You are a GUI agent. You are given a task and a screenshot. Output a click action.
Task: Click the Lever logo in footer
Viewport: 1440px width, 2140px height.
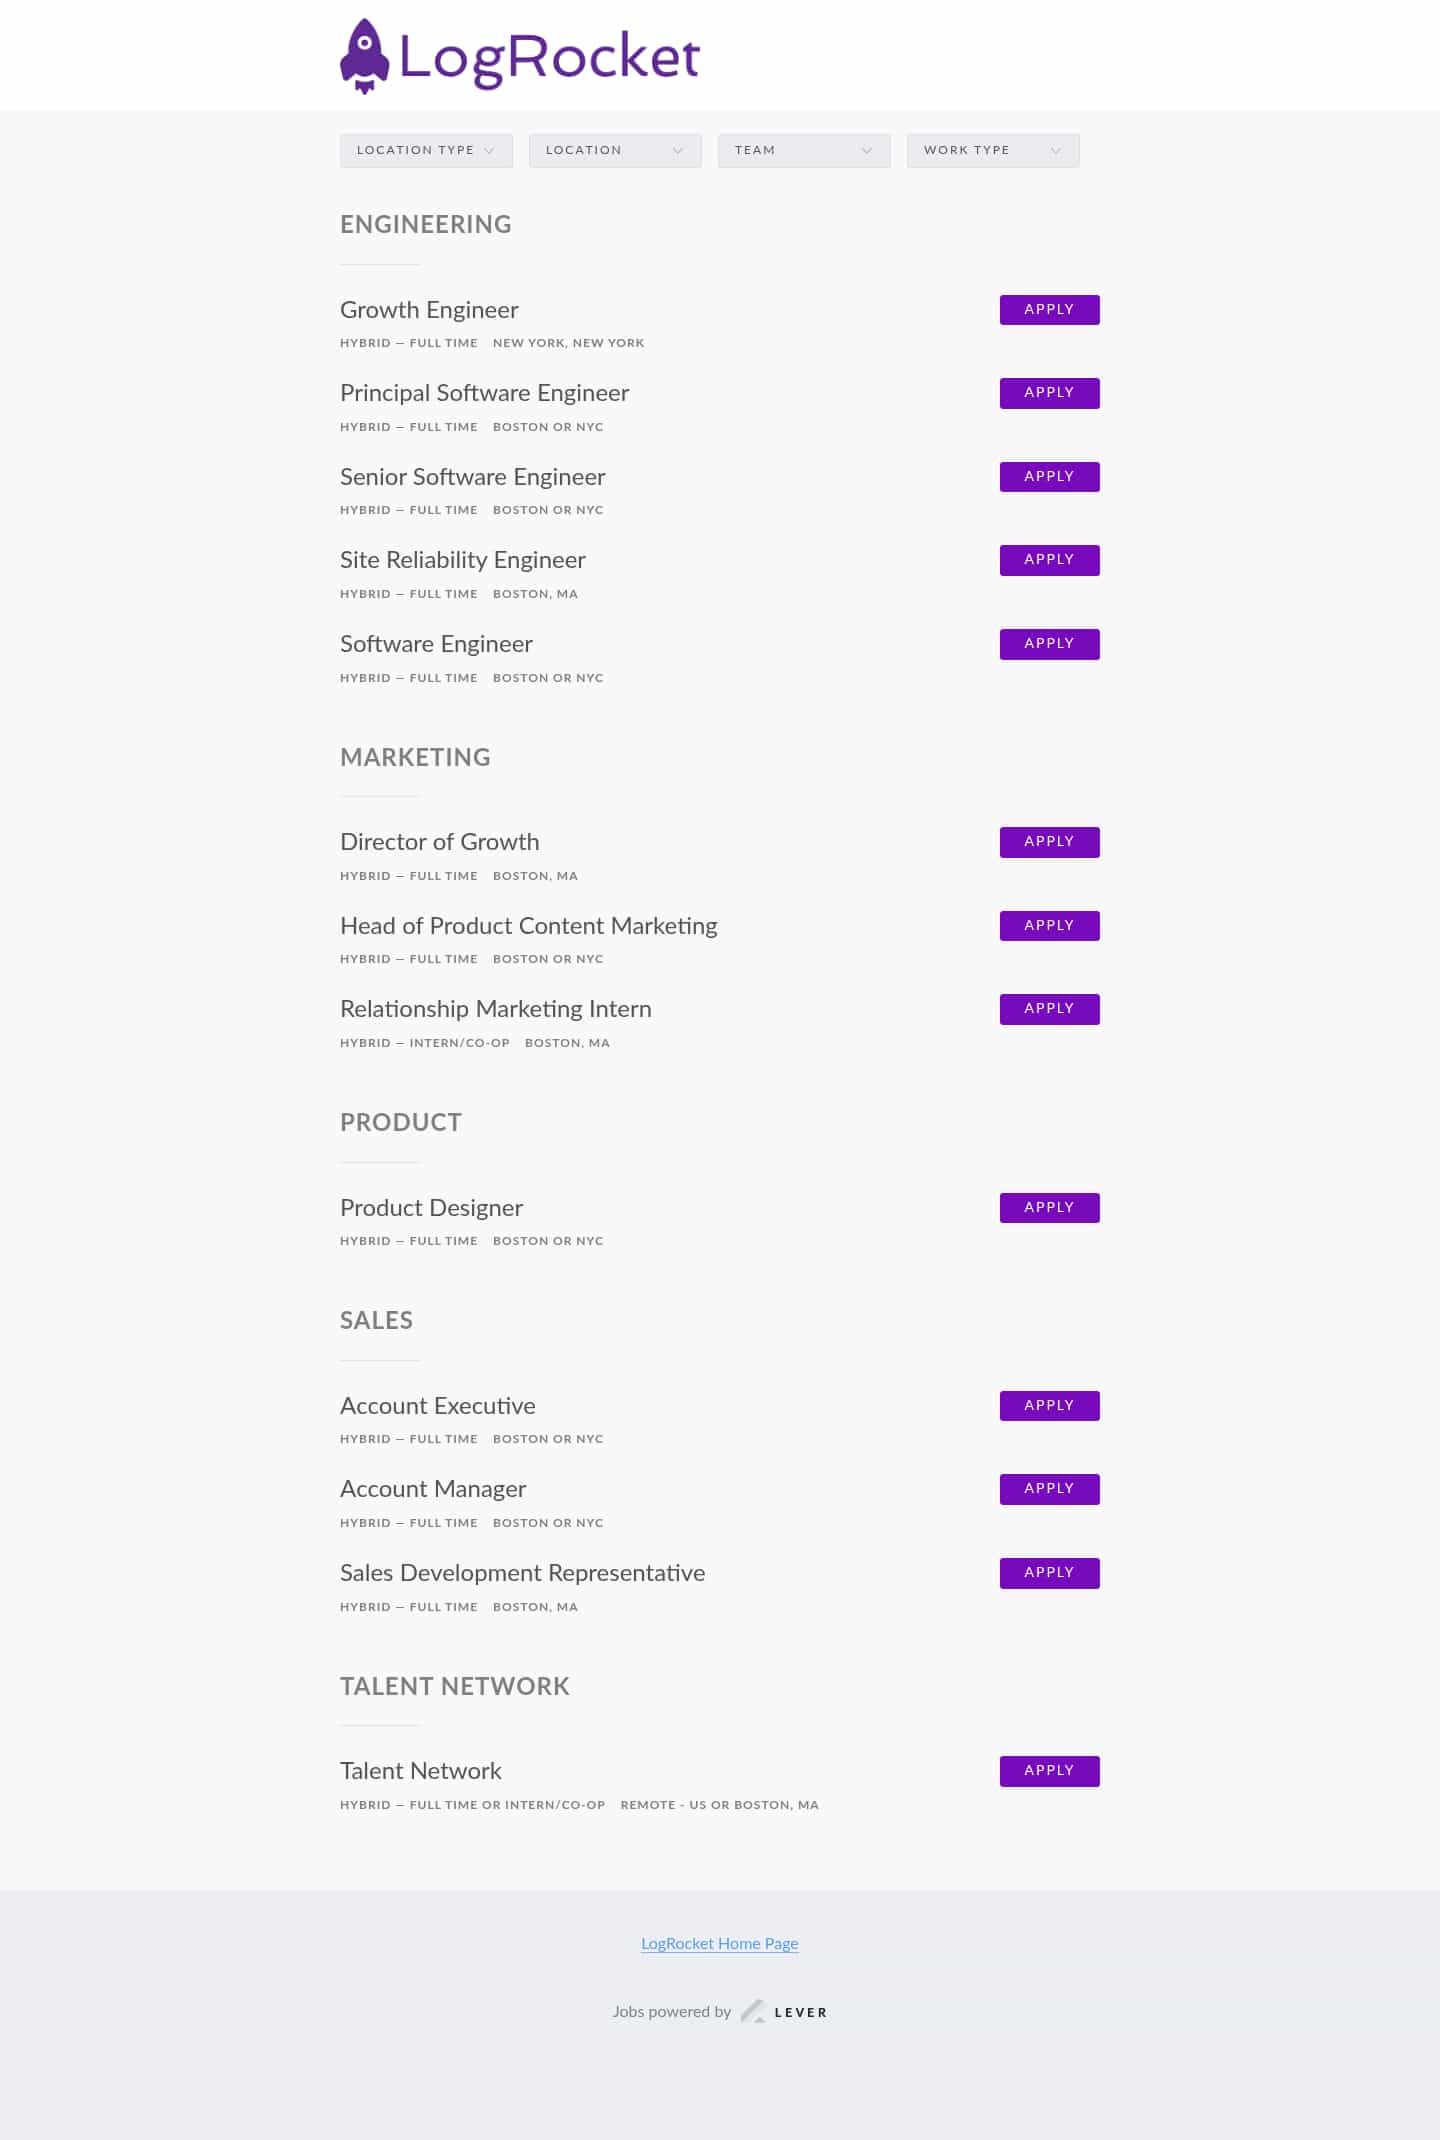click(784, 2012)
